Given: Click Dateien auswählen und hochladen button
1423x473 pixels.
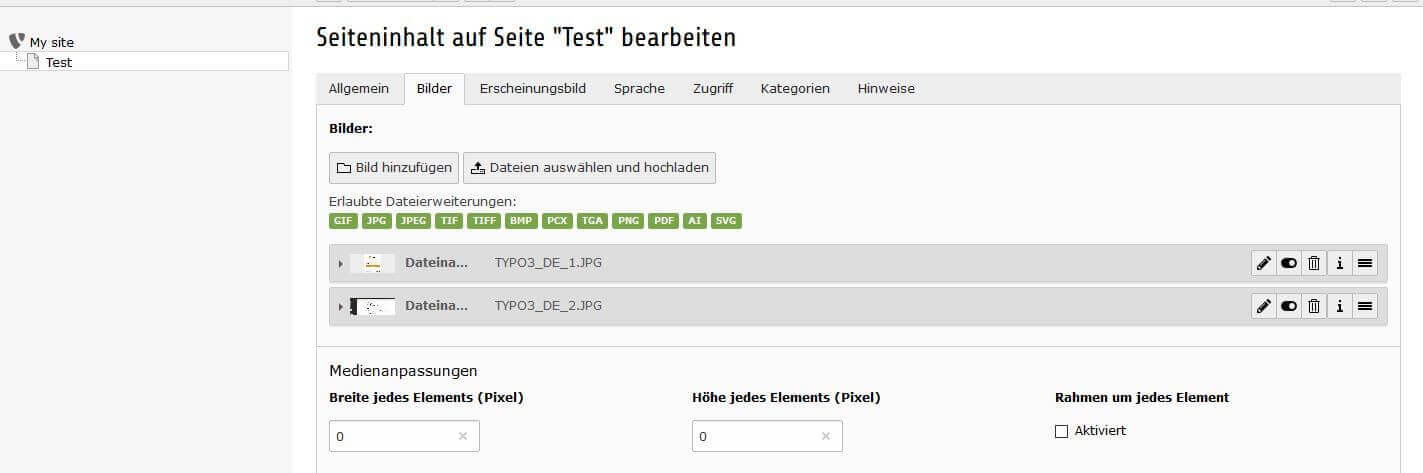Looking at the screenshot, I should click(x=589, y=167).
